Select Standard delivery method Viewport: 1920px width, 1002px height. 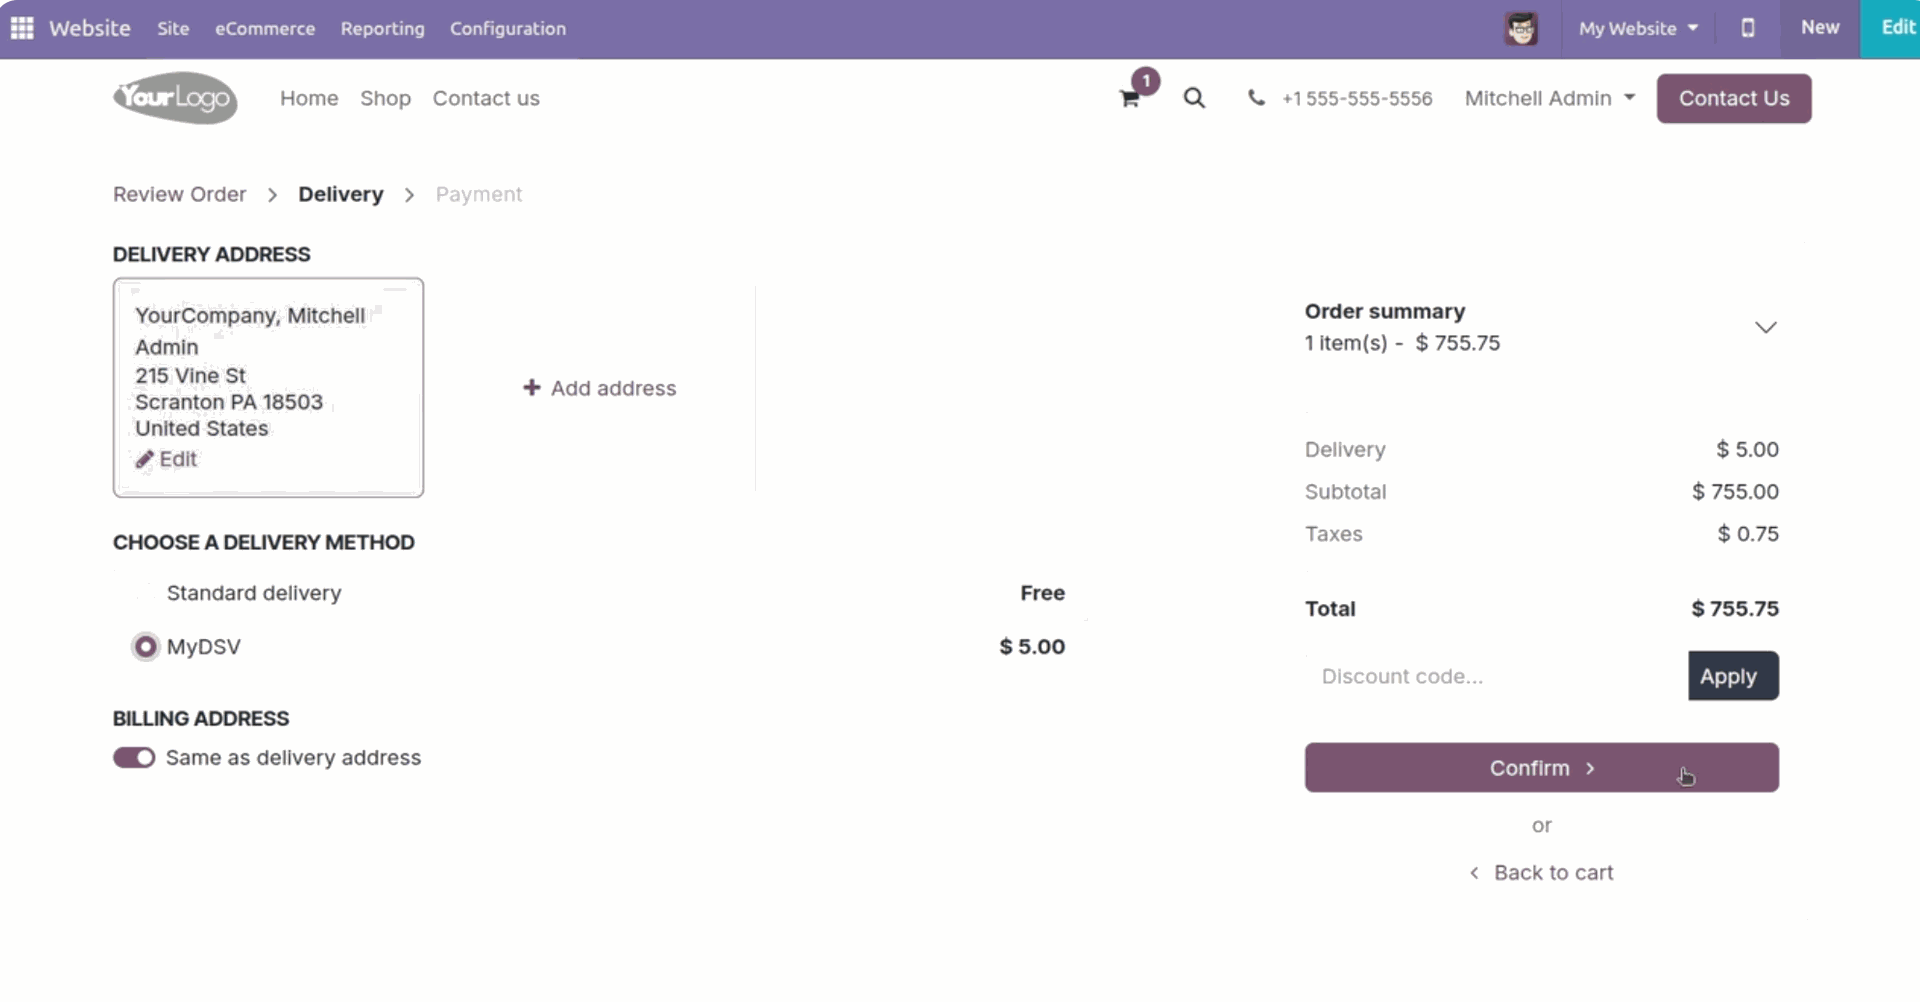[146, 593]
